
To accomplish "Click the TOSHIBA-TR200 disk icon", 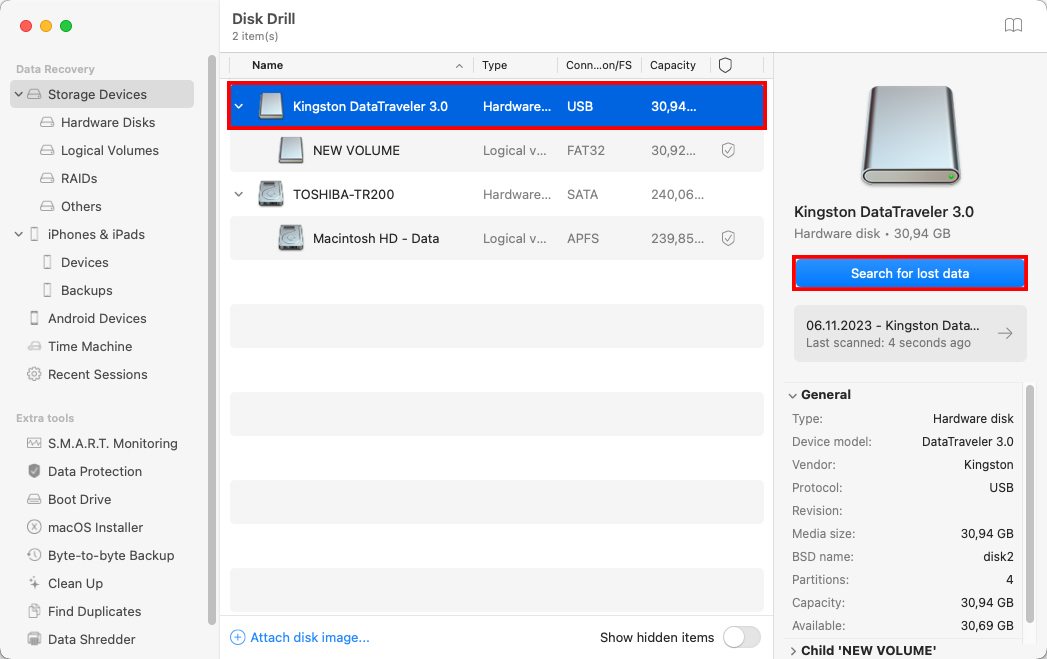I will point(271,194).
